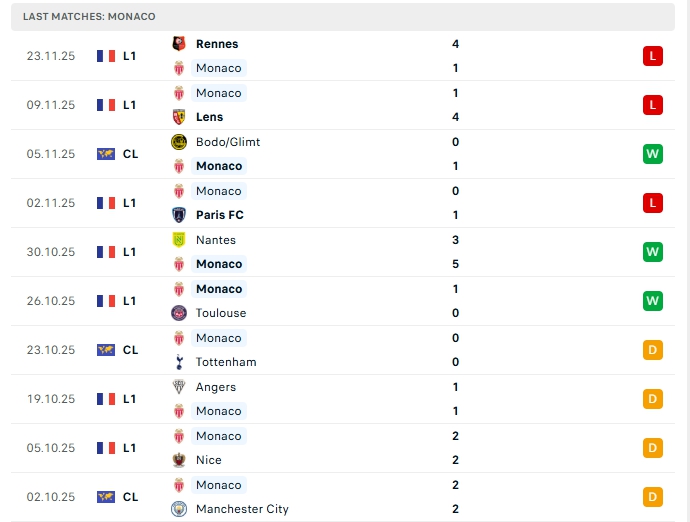The image size is (690, 522).
Task: Open the Nantes team link
Action: [x=216, y=240]
